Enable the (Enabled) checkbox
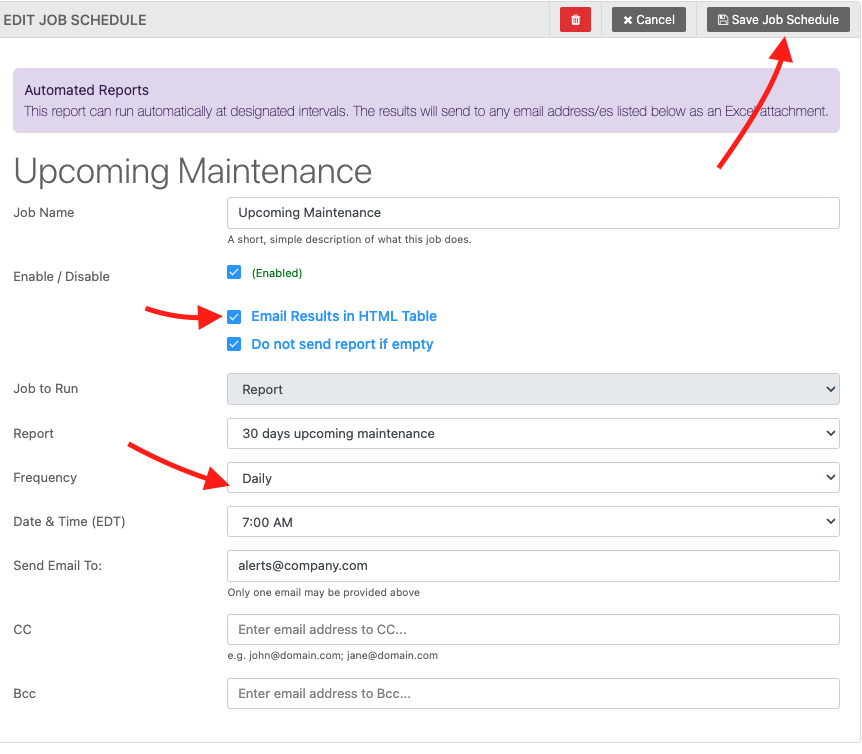 click(x=233, y=272)
